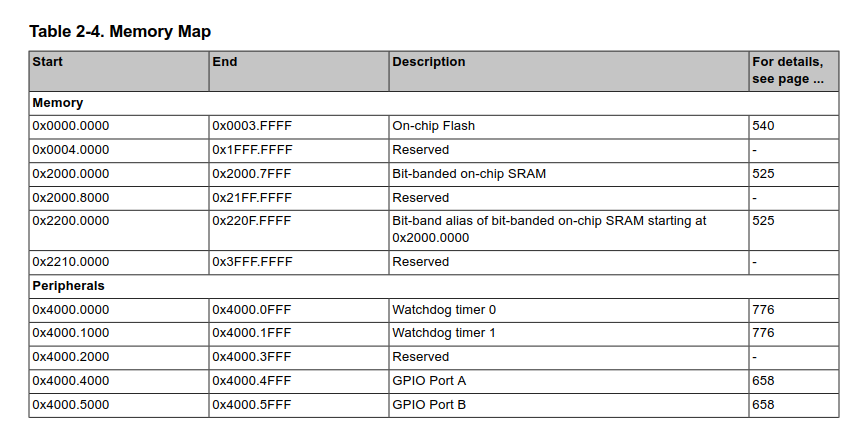Image resolution: width=857 pixels, height=421 pixels.
Task: Click the Peripherals section heading row
Action: tap(68, 286)
